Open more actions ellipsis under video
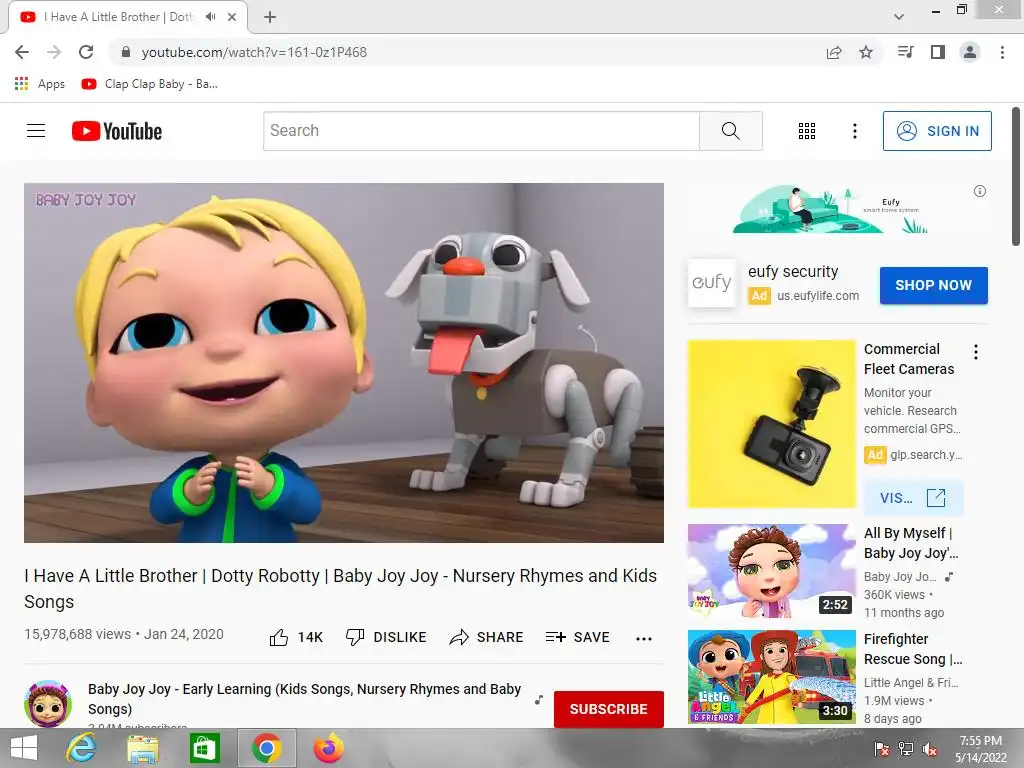1024x768 pixels. click(644, 639)
